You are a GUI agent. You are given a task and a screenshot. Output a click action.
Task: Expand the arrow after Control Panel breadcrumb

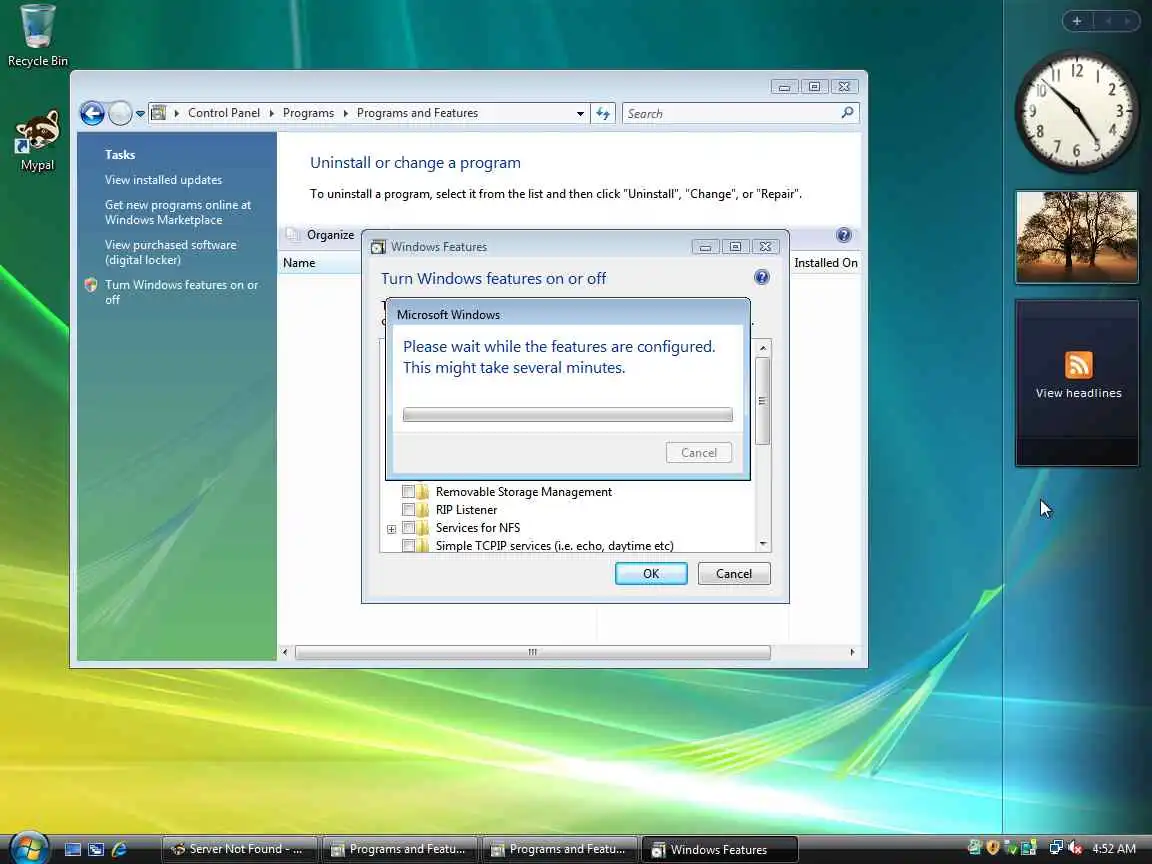(272, 113)
